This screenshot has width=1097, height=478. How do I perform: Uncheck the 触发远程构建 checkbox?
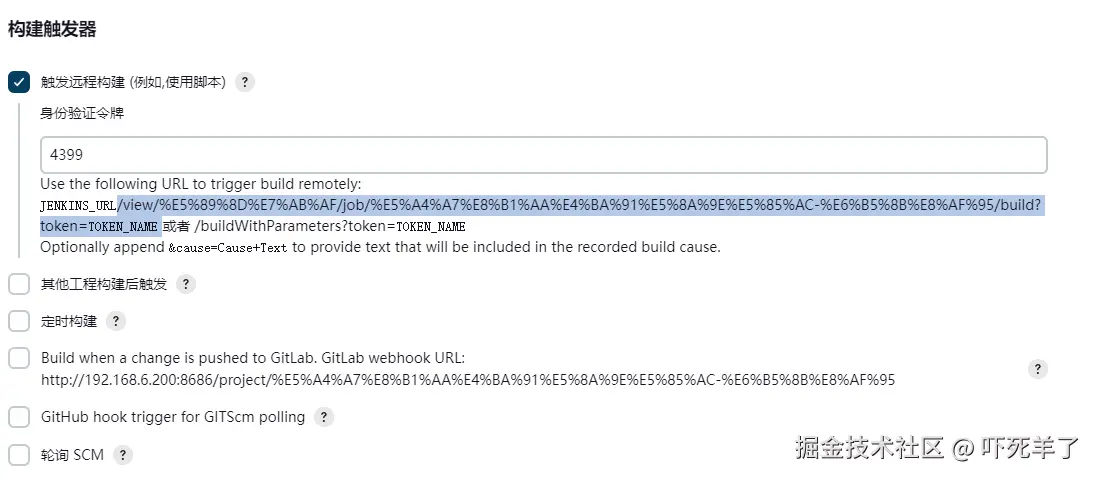pos(19,82)
